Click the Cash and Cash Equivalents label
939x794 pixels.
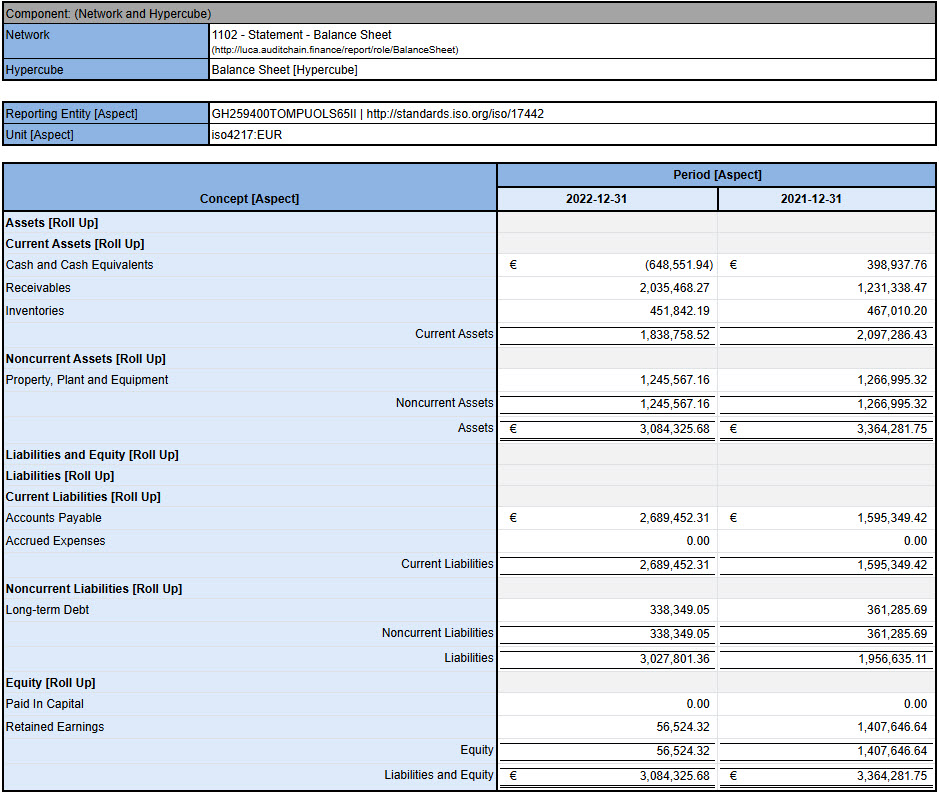click(79, 265)
